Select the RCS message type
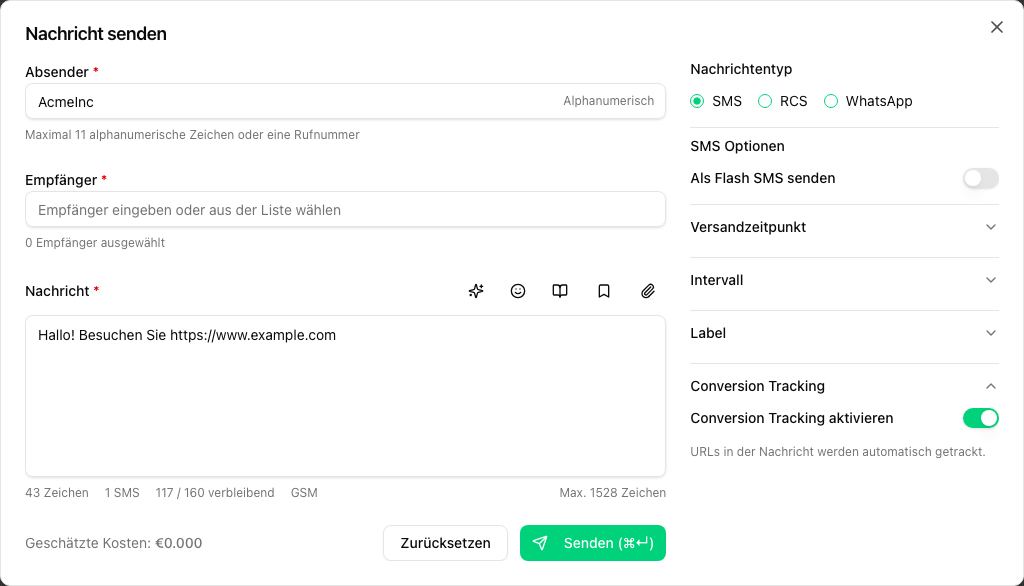 coord(763,101)
